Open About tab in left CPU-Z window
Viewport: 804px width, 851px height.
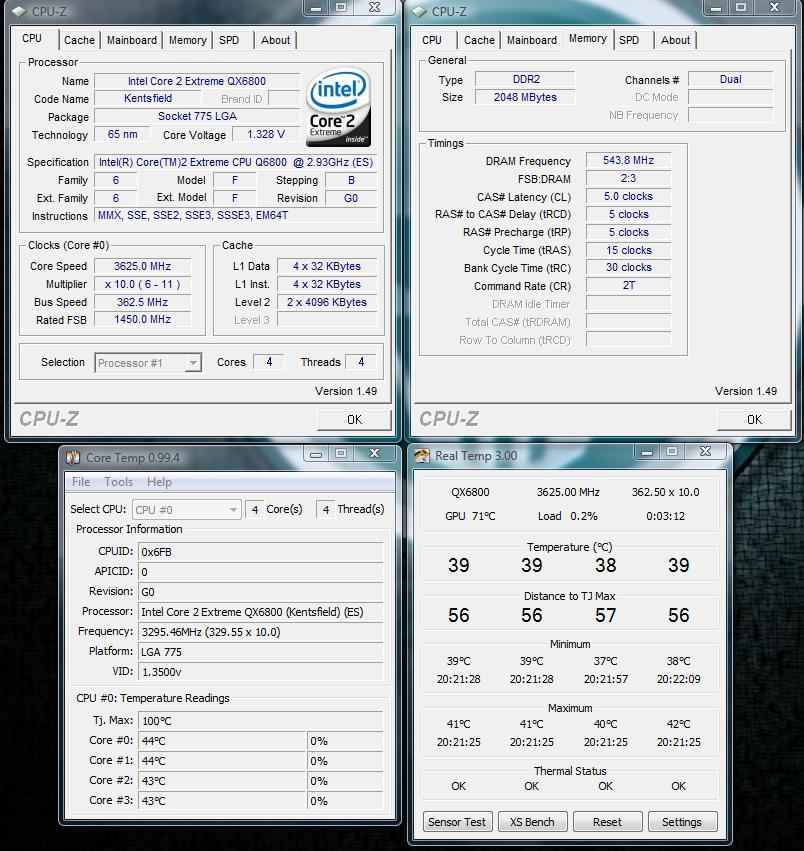[x=275, y=40]
